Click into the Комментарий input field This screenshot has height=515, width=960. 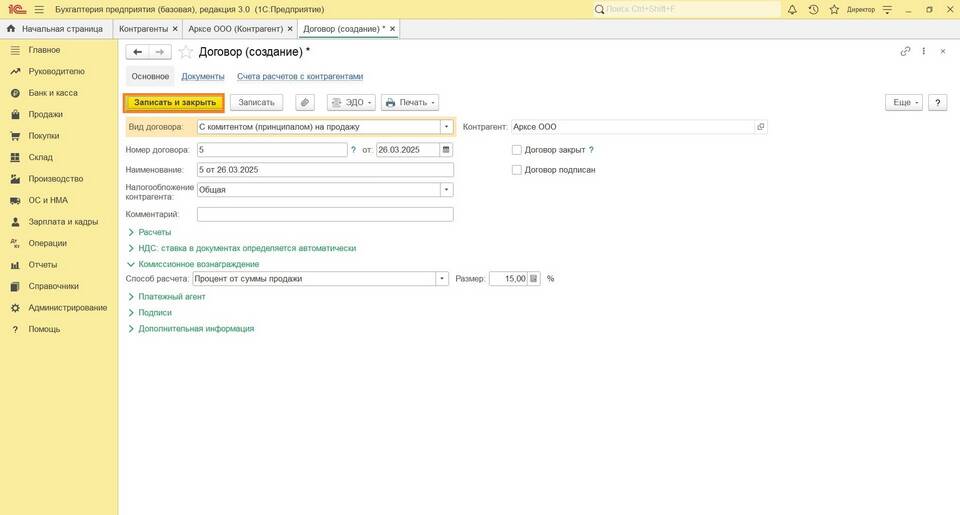click(325, 214)
